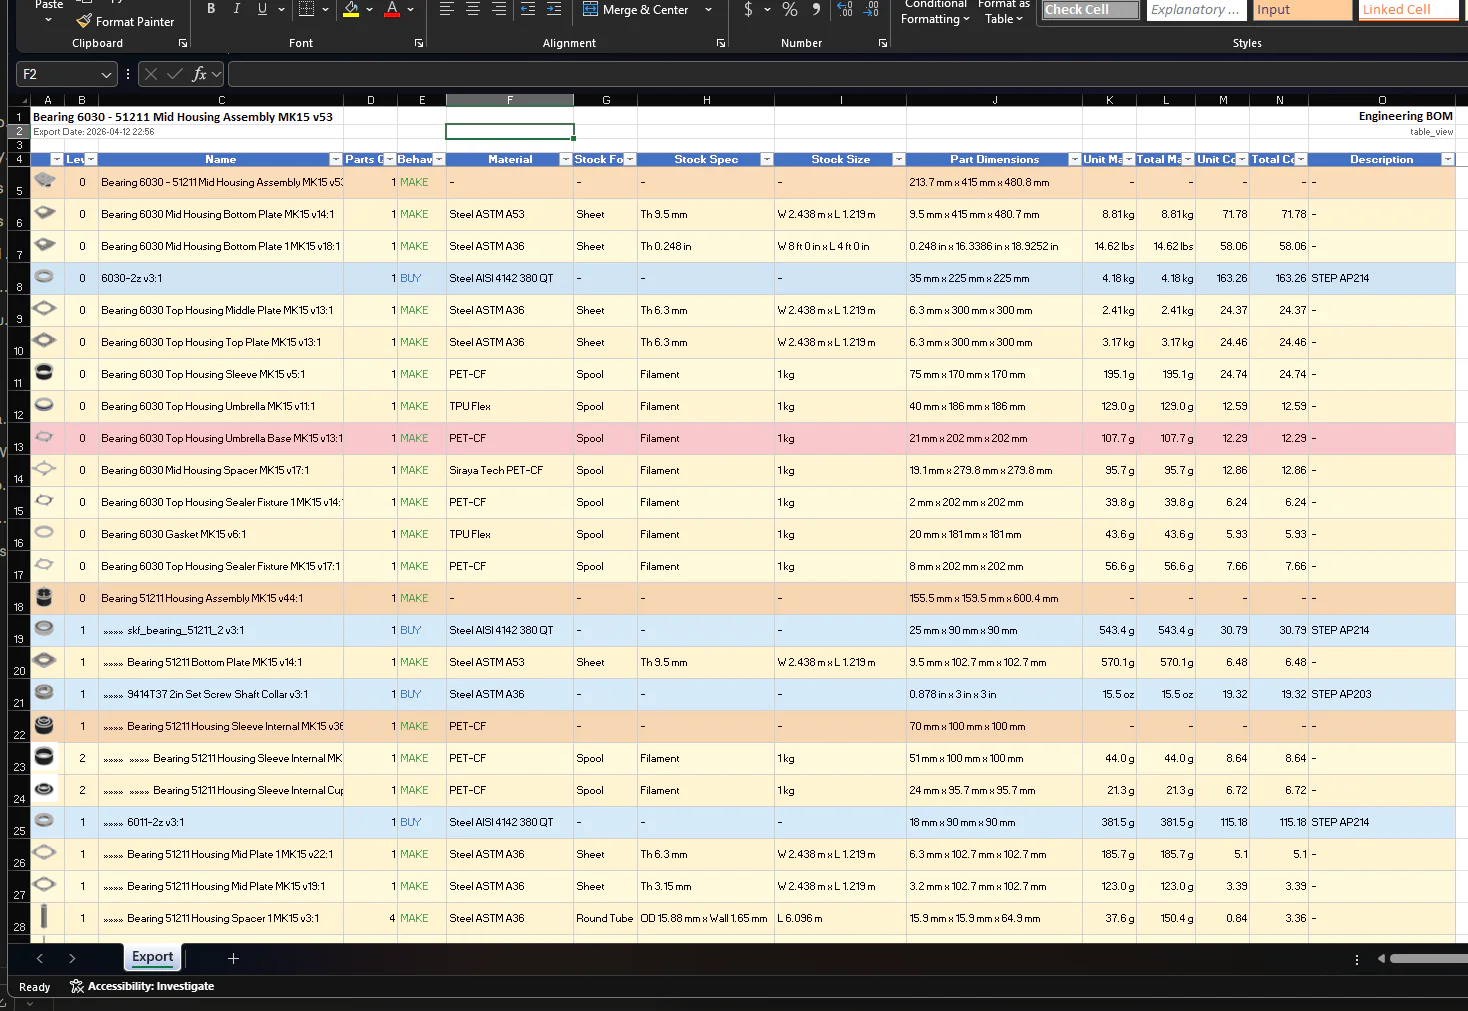This screenshot has width=1468, height=1011.
Task: Select column F header
Action: point(510,100)
